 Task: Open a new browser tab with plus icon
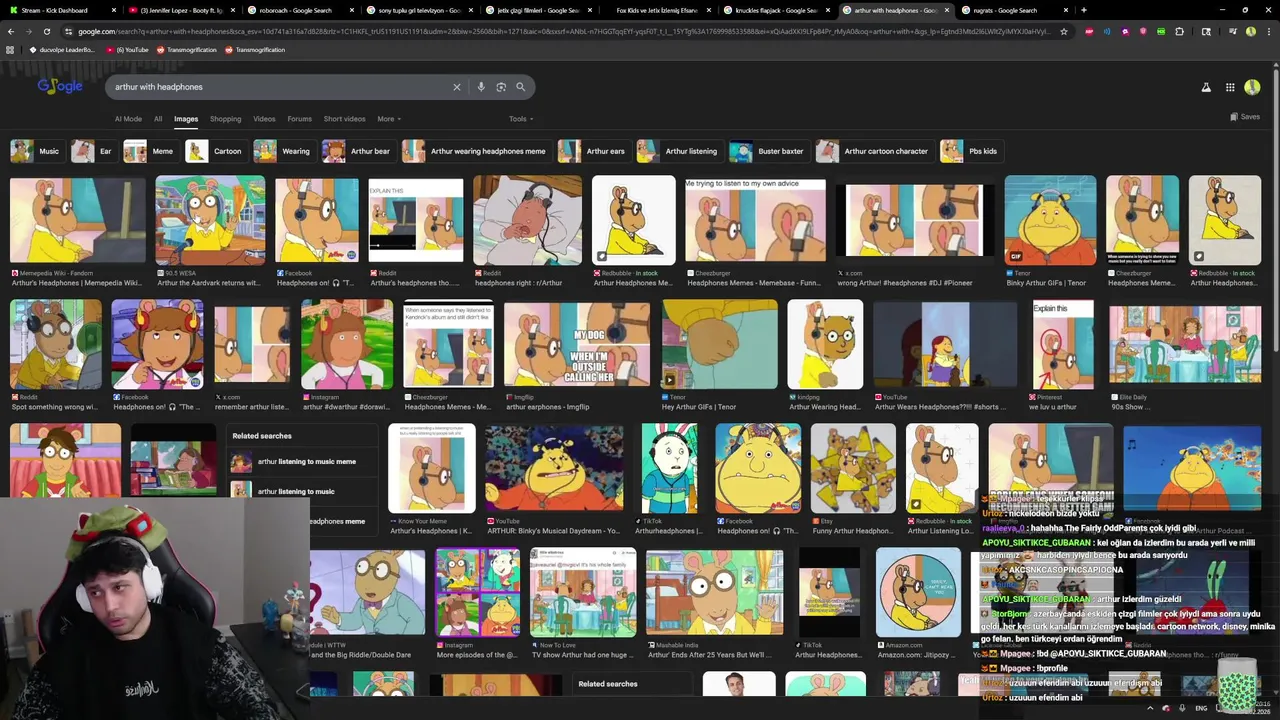(1084, 10)
